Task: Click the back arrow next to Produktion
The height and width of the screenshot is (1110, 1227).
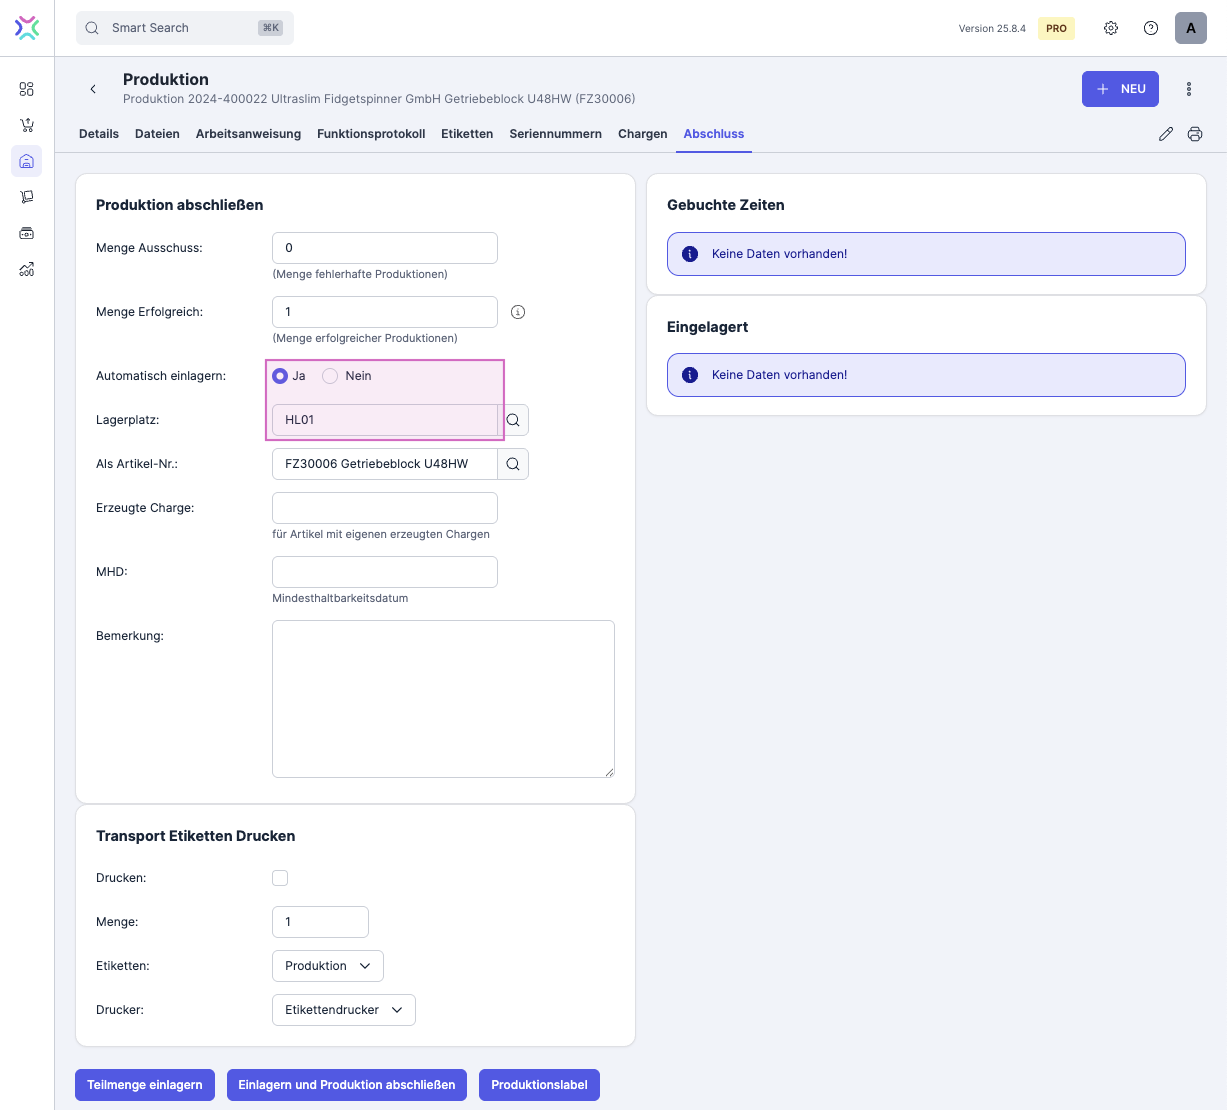Action: [93, 89]
